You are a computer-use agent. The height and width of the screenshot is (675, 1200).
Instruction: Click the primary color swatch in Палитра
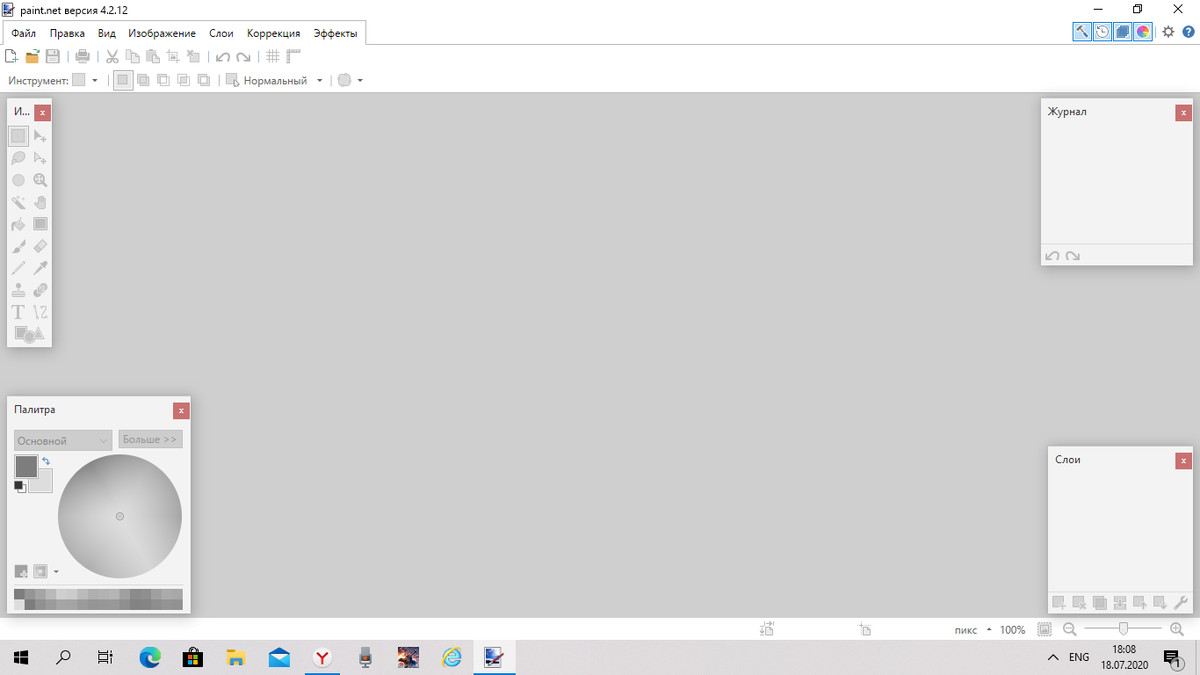(26, 466)
